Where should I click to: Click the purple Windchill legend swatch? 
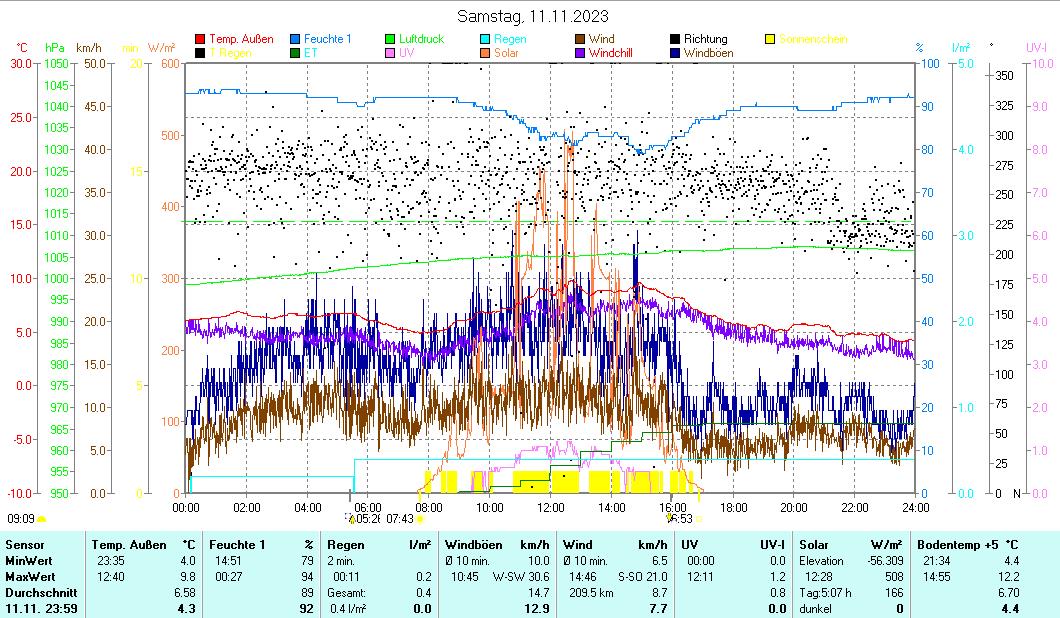pyautogui.click(x=580, y=53)
